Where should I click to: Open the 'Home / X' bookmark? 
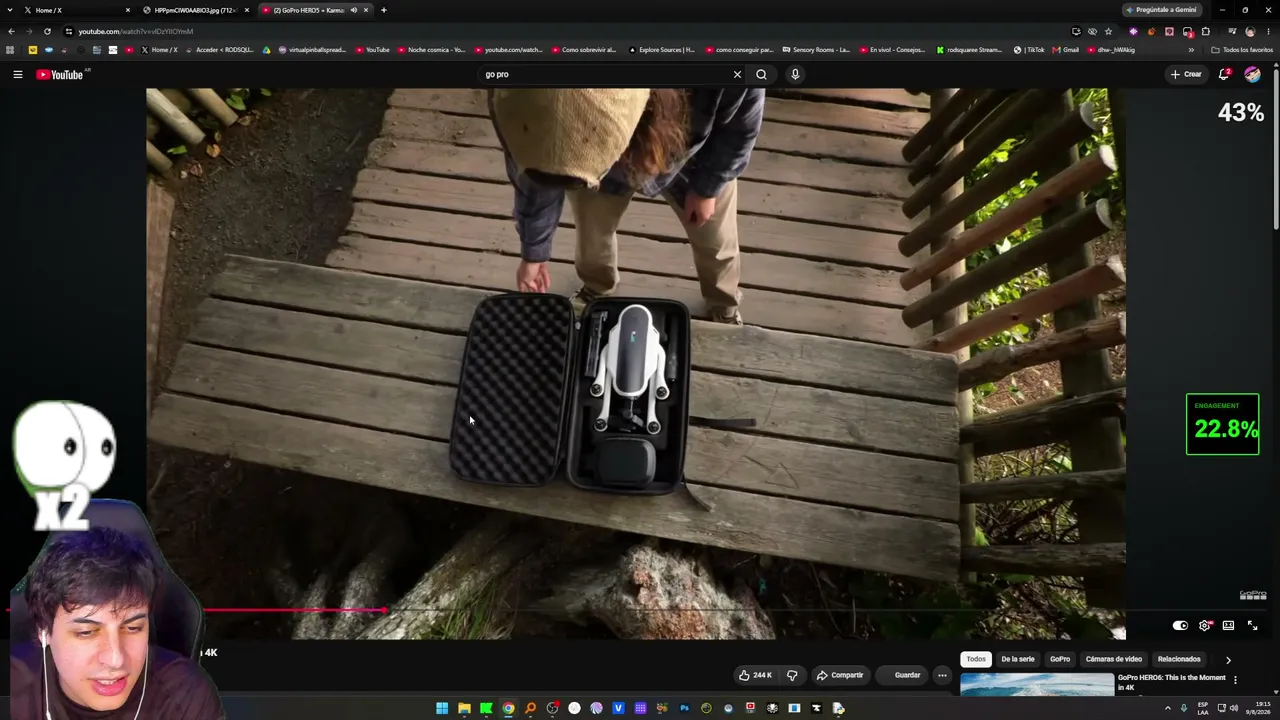tap(160, 50)
